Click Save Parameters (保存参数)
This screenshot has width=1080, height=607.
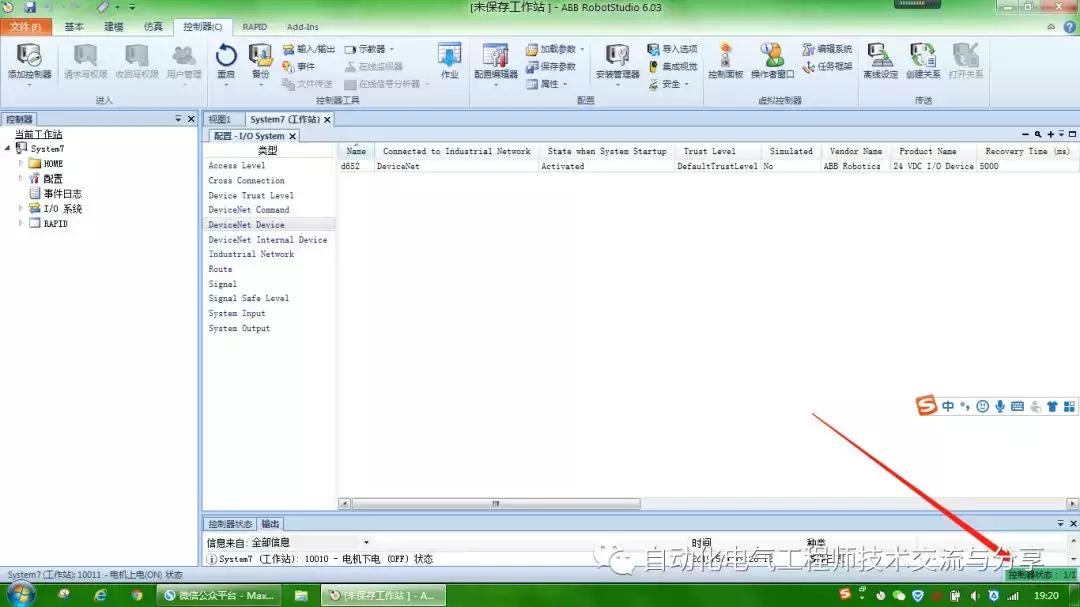tap(551, 66)
